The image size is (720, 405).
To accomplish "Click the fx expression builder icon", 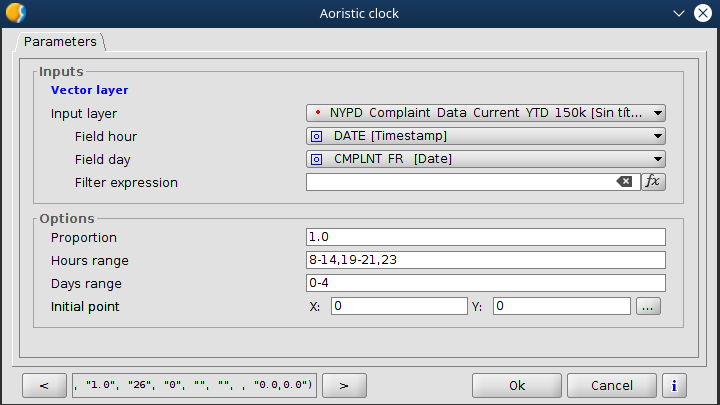I will coord(653,182).
